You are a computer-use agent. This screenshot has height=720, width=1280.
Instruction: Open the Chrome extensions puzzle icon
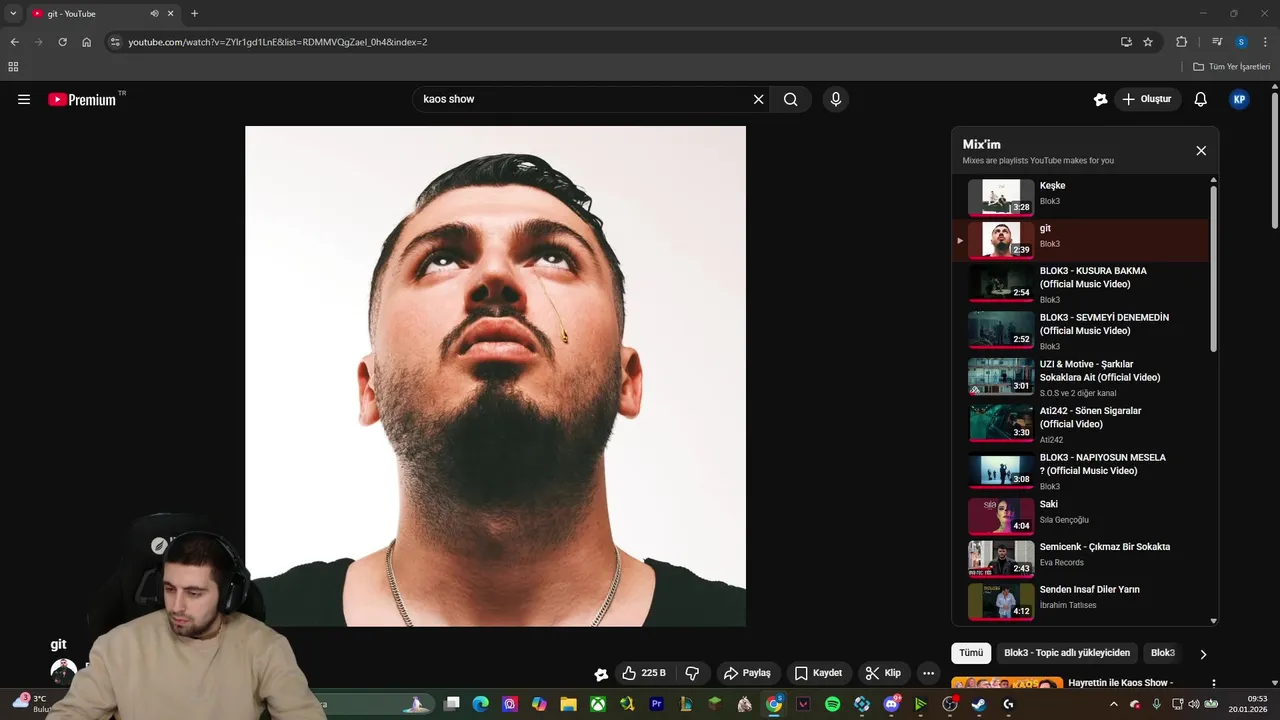[1181, 42]
